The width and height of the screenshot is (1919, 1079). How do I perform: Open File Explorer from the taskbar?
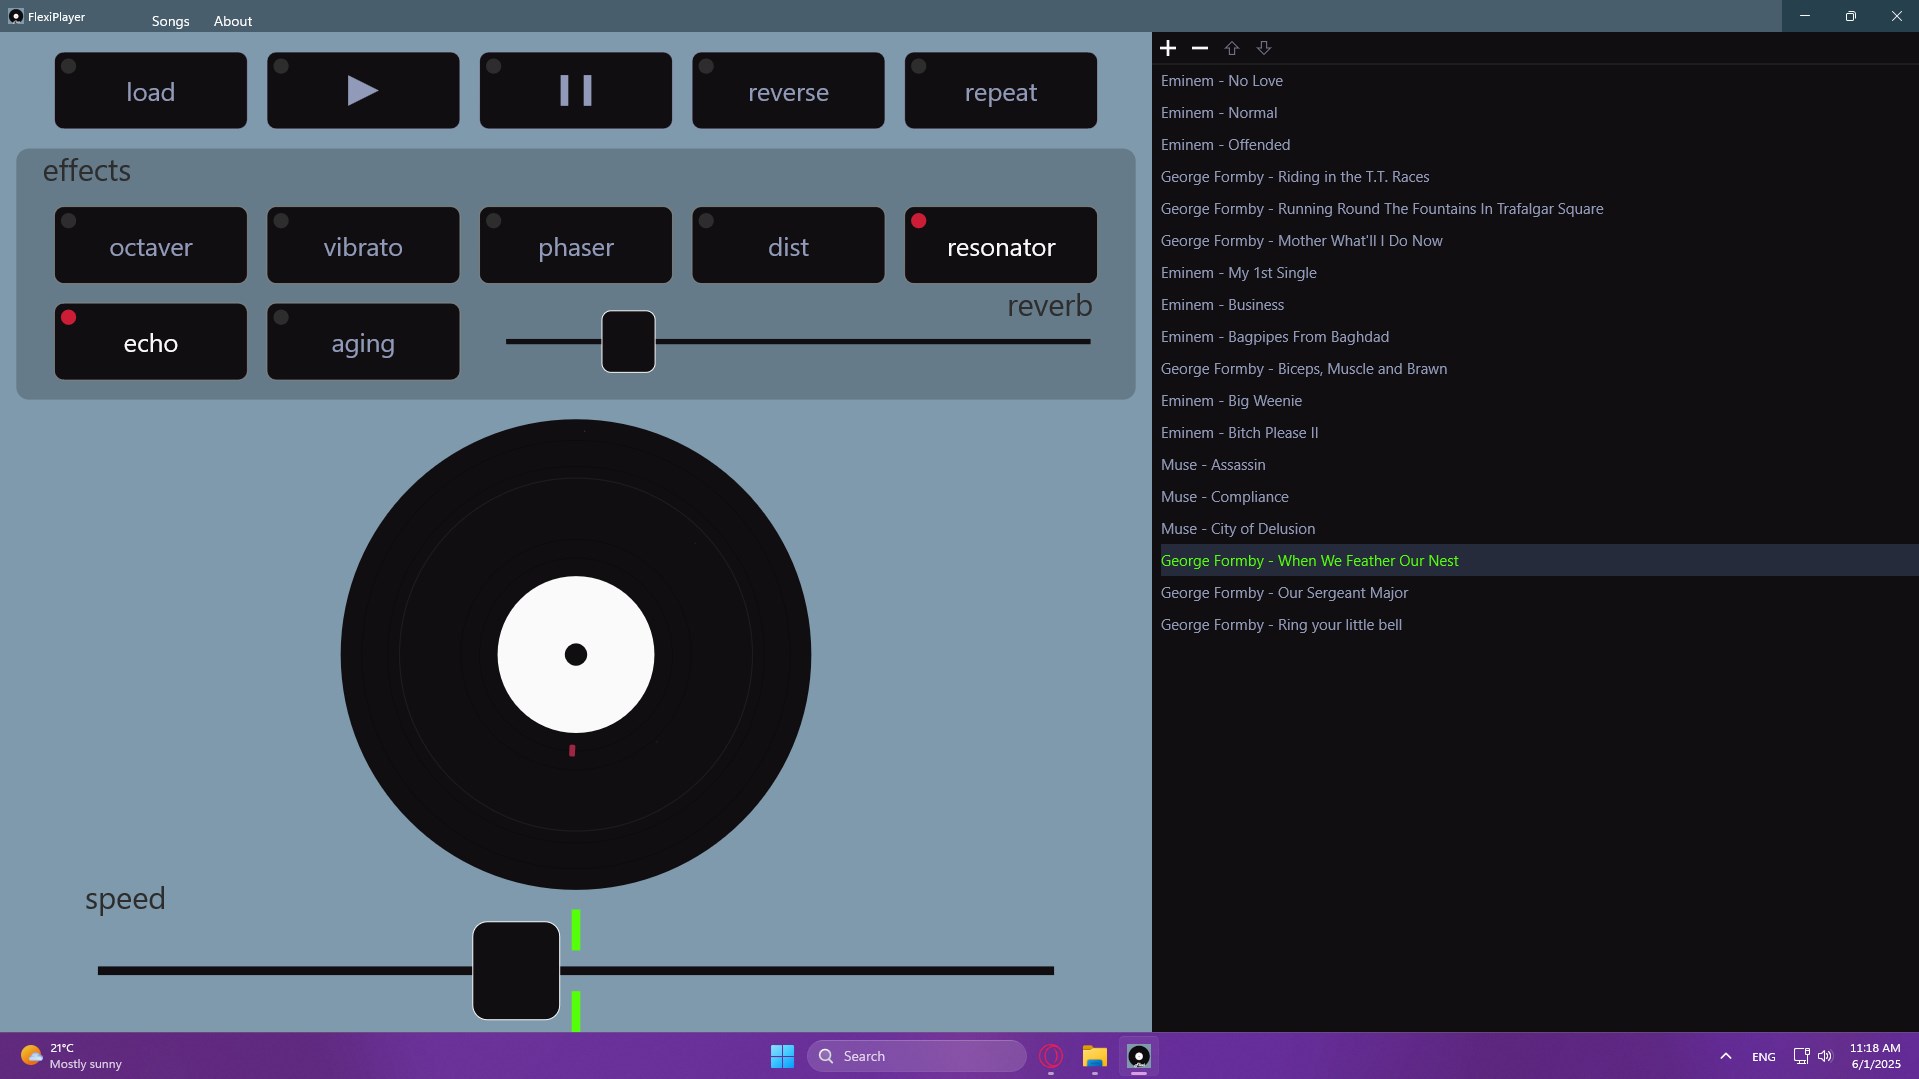pyautogui.click(x=1094, y=1057)
